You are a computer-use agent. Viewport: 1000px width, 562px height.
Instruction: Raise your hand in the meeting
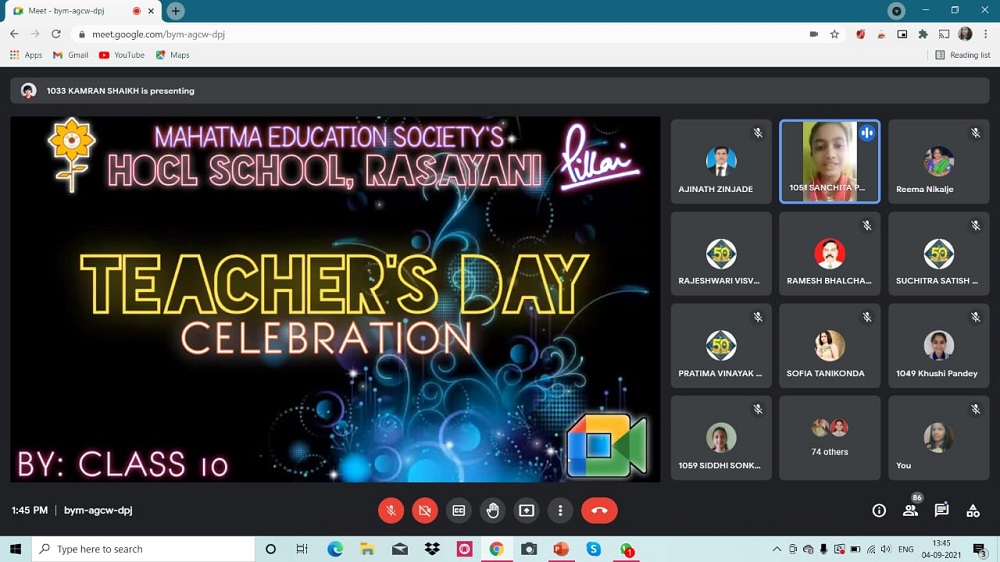tap(493, 510)
